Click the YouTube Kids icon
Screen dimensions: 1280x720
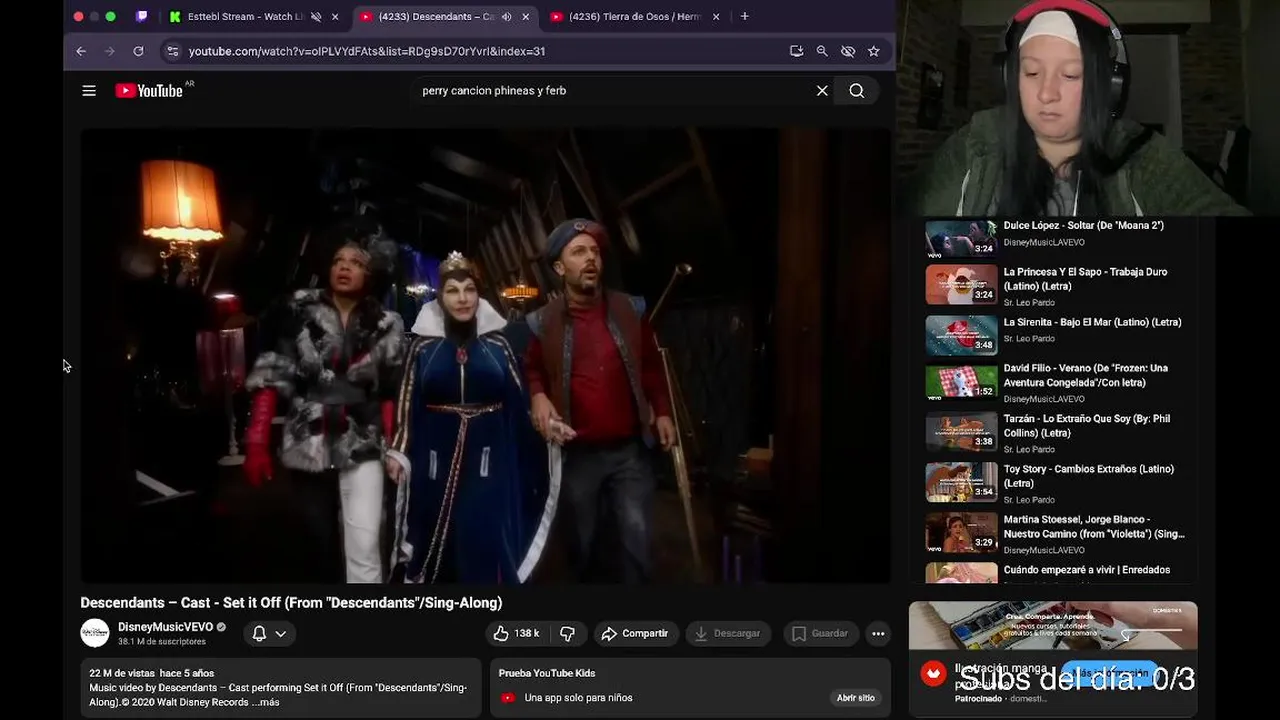click(x=507, y=698)
